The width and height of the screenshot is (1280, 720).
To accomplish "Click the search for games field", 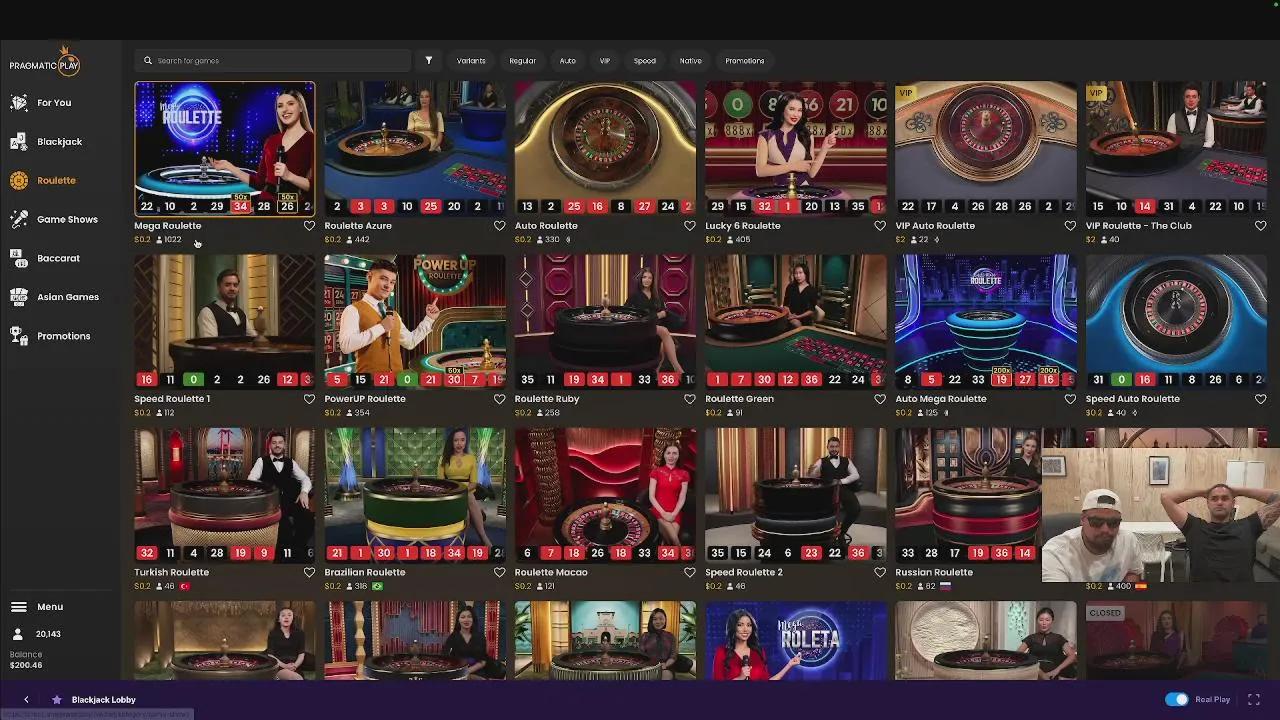I will (275, 61).
